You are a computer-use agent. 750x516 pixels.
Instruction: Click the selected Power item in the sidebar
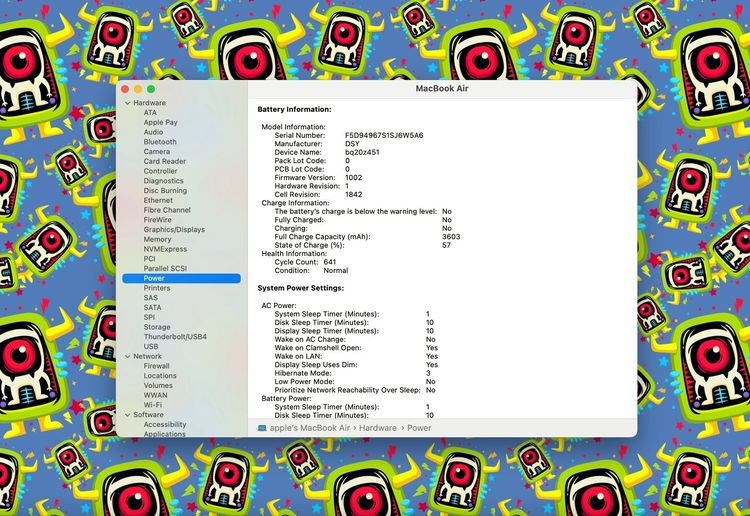(154, 278)
